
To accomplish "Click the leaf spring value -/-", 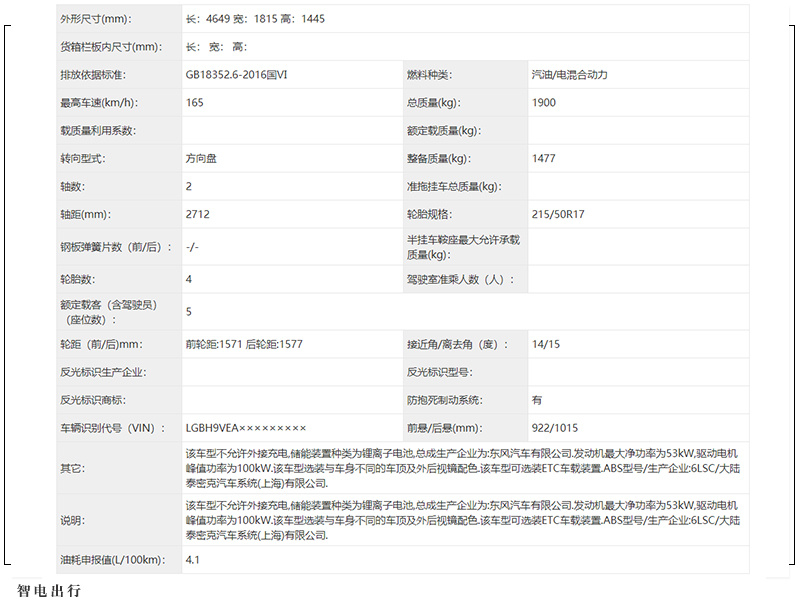I will pos(192,247).
